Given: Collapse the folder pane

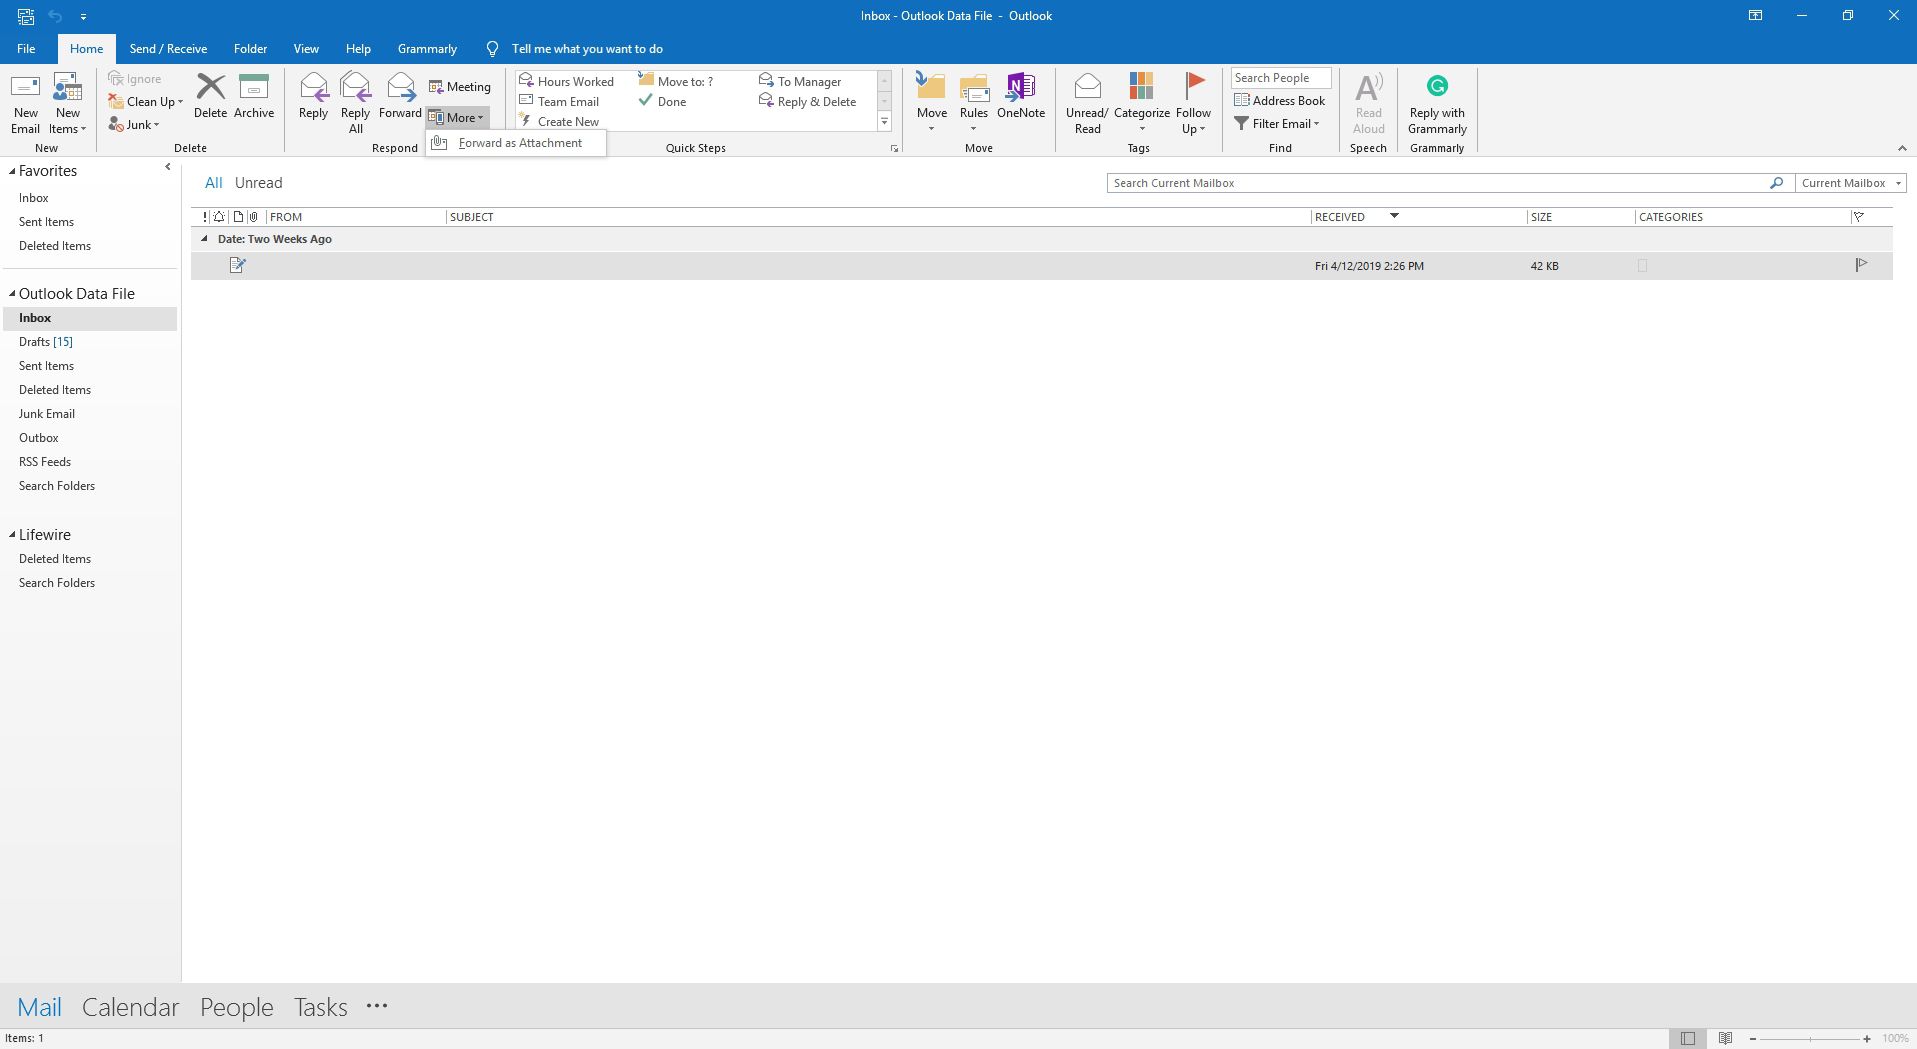Looking at the screenshot, I should 167,167.
